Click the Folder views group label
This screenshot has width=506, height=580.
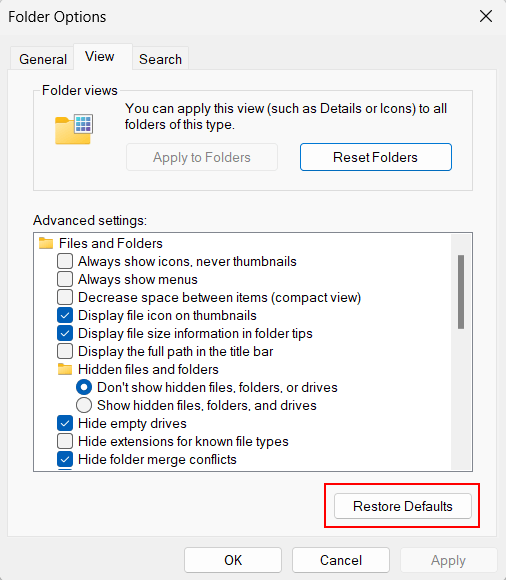click(x=80, y=90)
